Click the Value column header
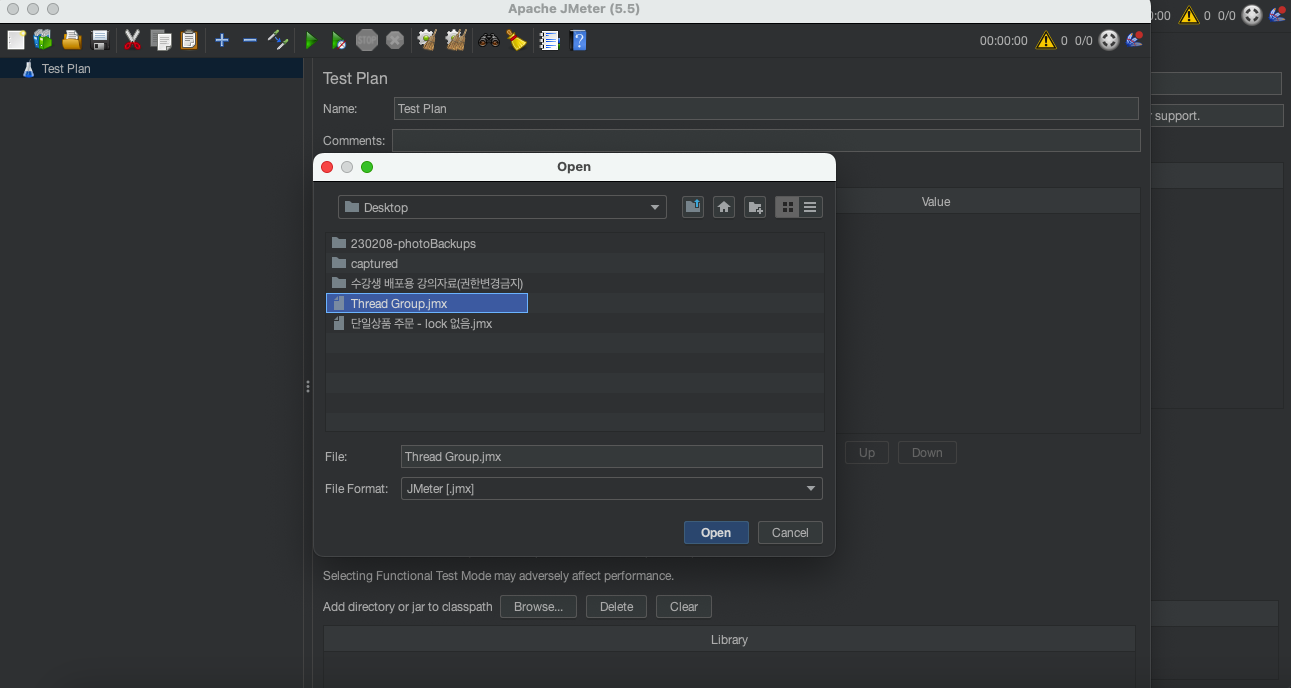 point(936,201)
